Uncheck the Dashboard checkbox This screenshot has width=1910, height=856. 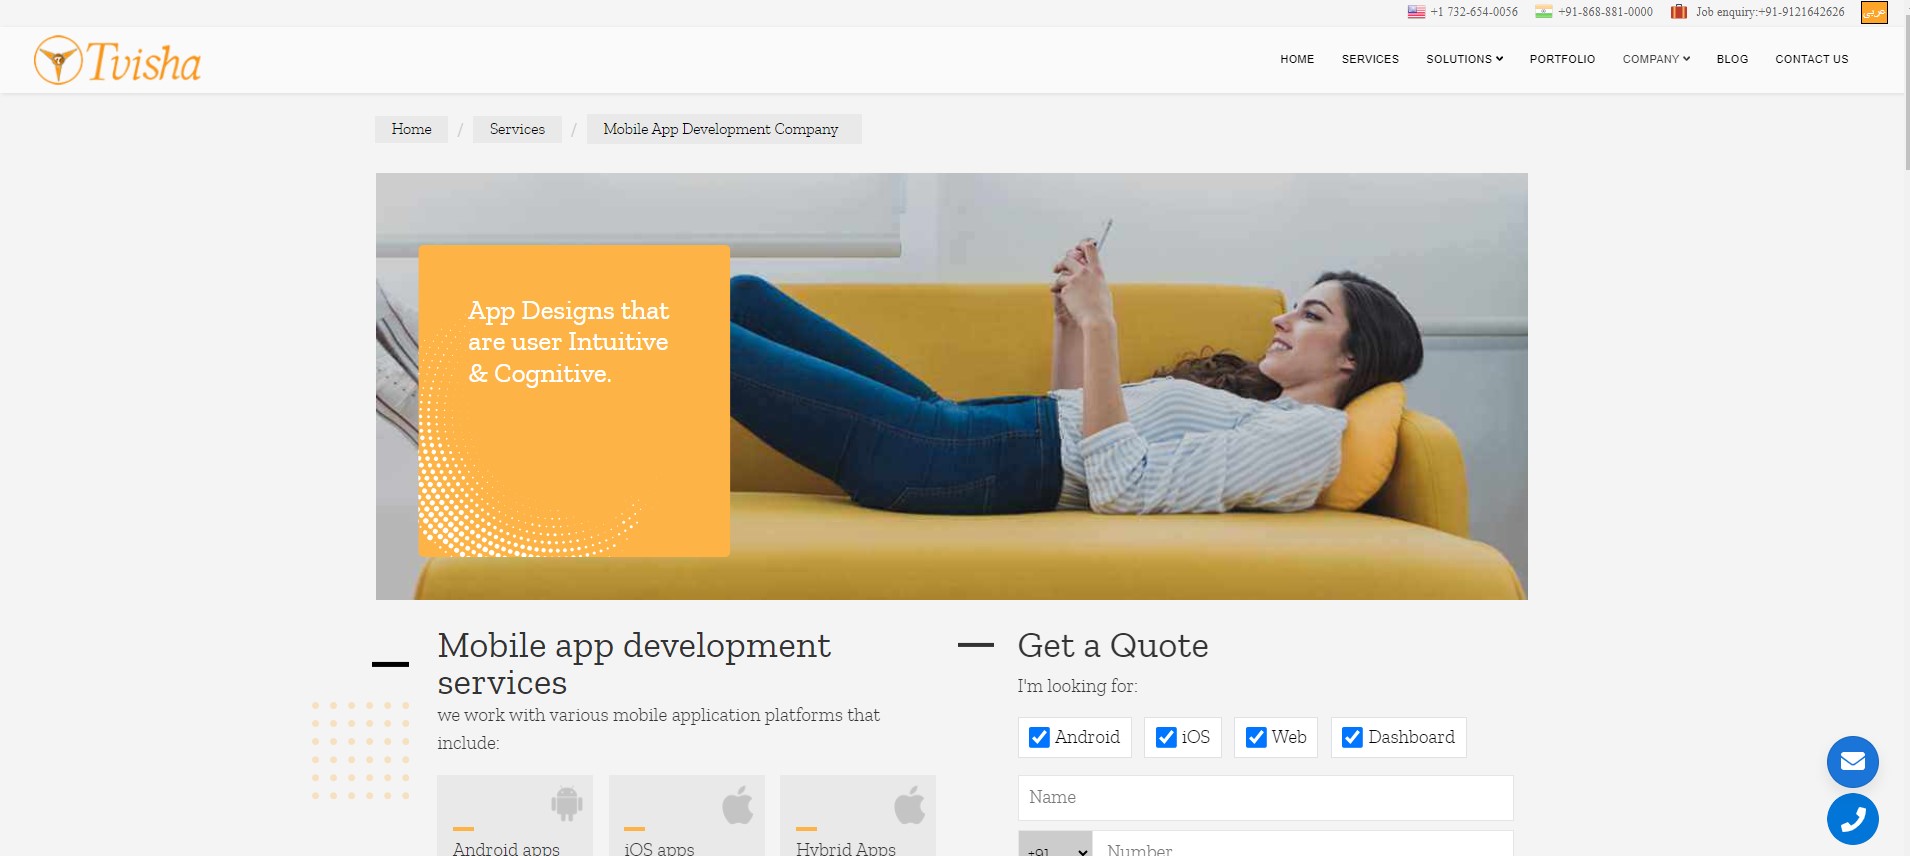(x=1352, y=737)
